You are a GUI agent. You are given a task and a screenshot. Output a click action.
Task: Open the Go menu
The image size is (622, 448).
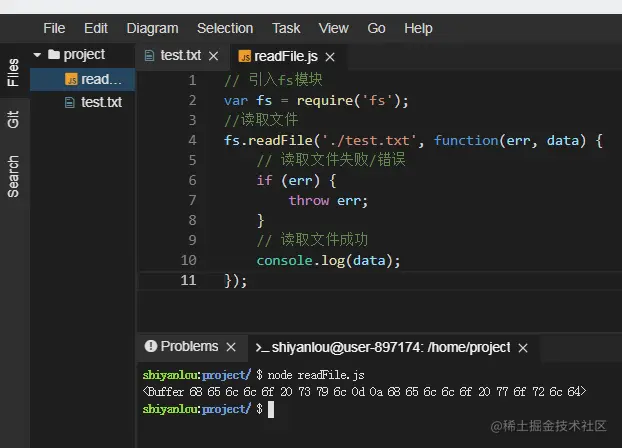376,29
